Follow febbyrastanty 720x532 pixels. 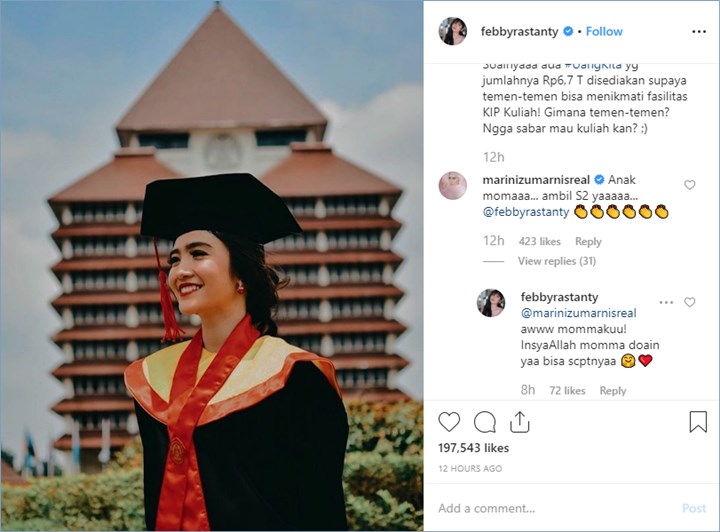coord(604,31)
